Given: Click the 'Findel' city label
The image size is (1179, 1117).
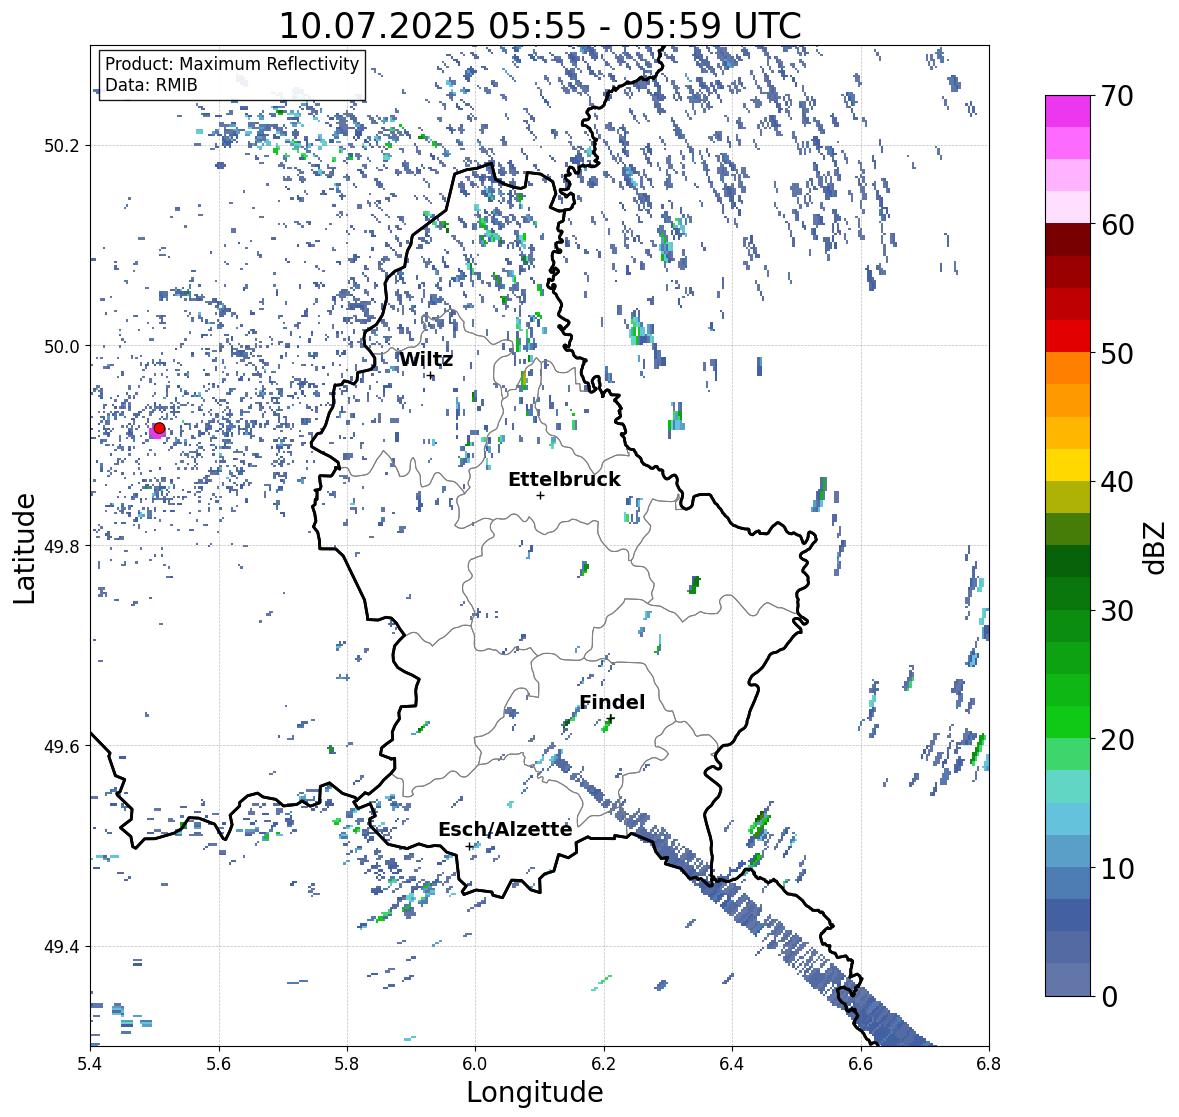Looking at the screenshot, I should click(x=612, y=702).
